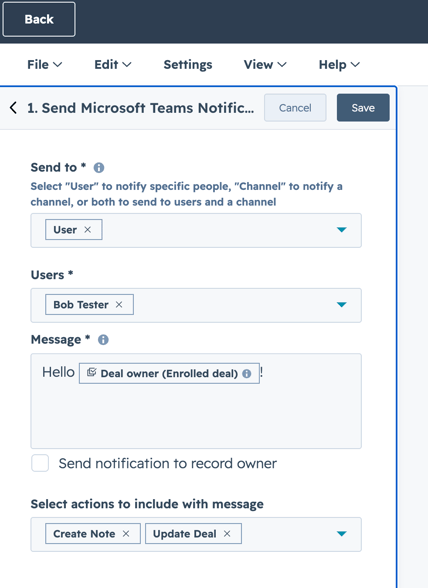
Task: Open the Send to dropdown arrow
Action: coord(341,230)
